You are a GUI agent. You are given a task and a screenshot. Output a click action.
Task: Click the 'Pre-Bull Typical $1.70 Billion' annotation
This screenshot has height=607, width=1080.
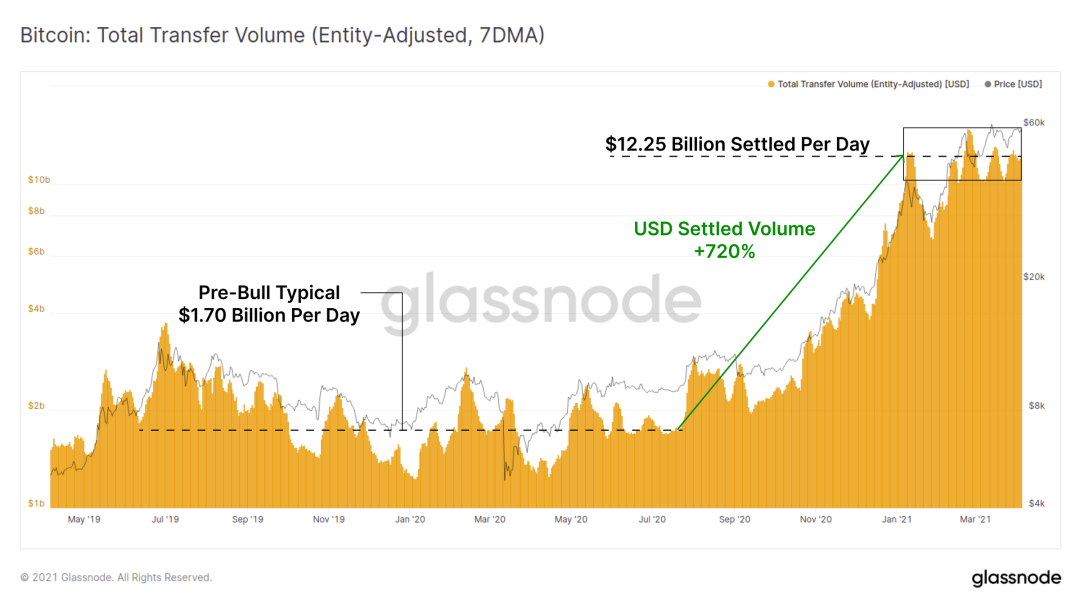tap(268, 304)
